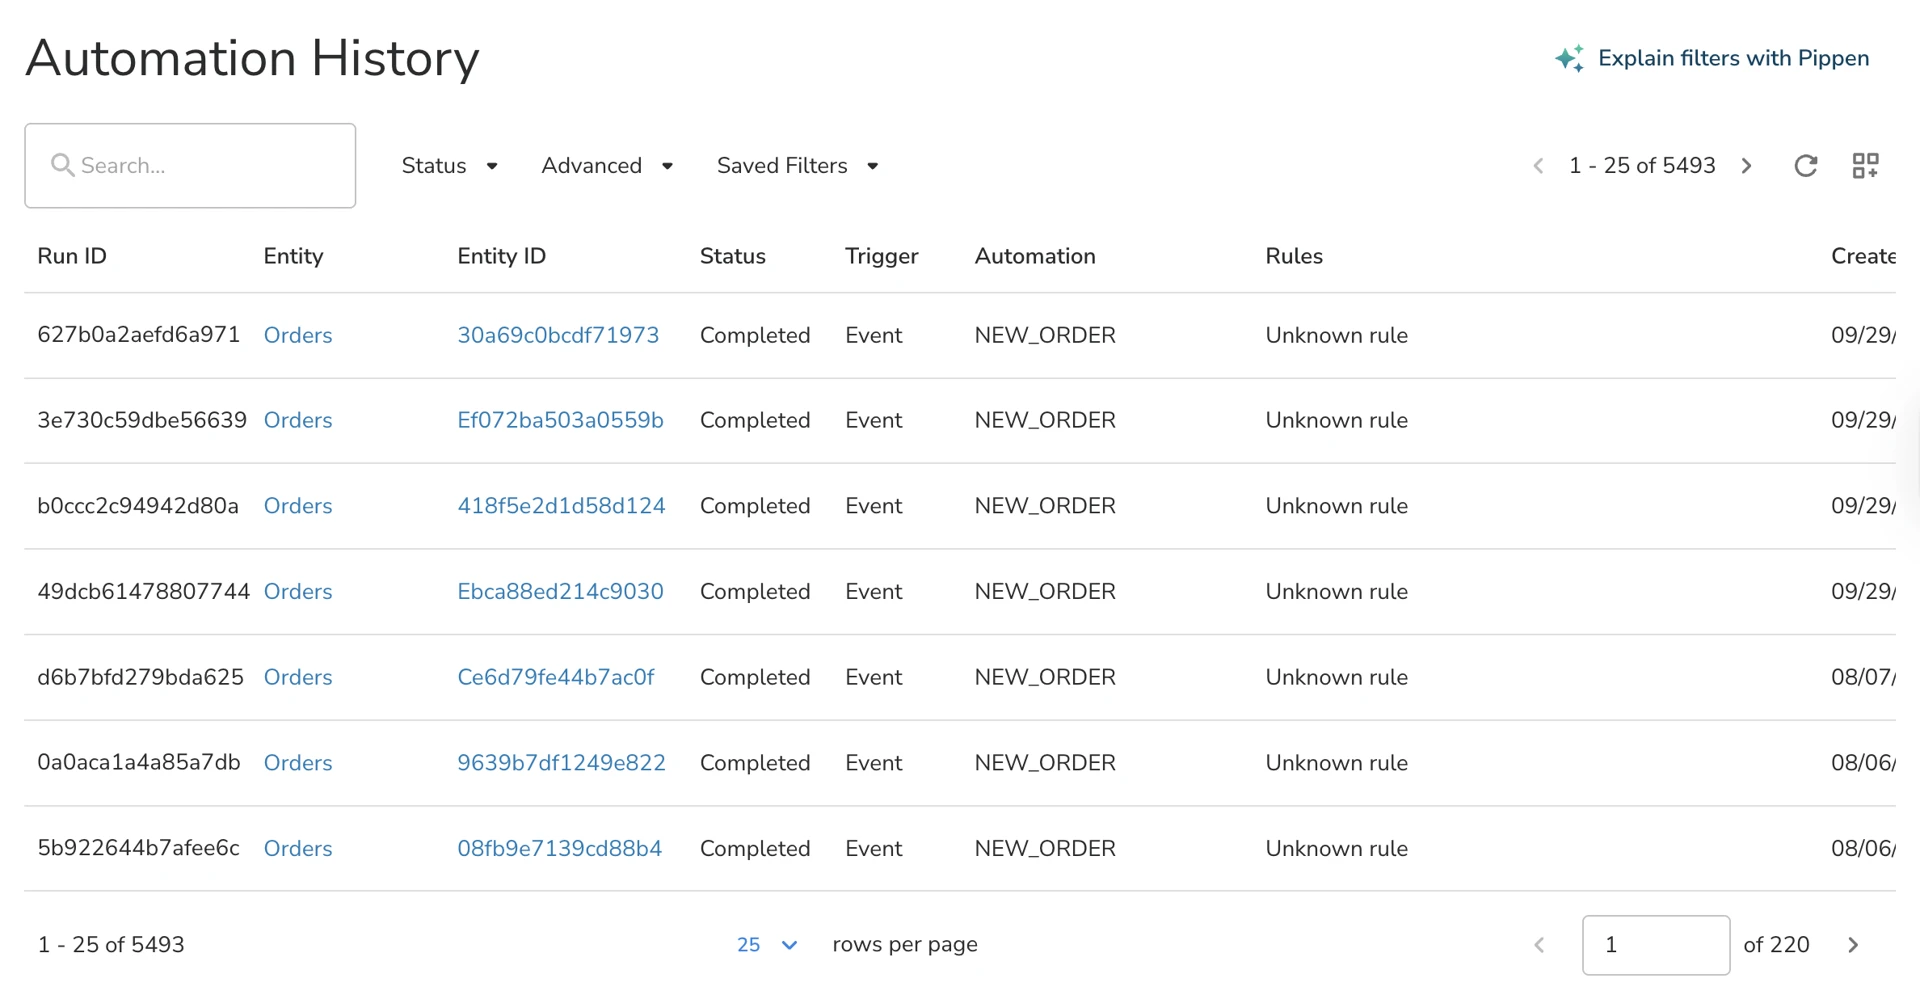Focus the Search input field

(x=190, y=166)
